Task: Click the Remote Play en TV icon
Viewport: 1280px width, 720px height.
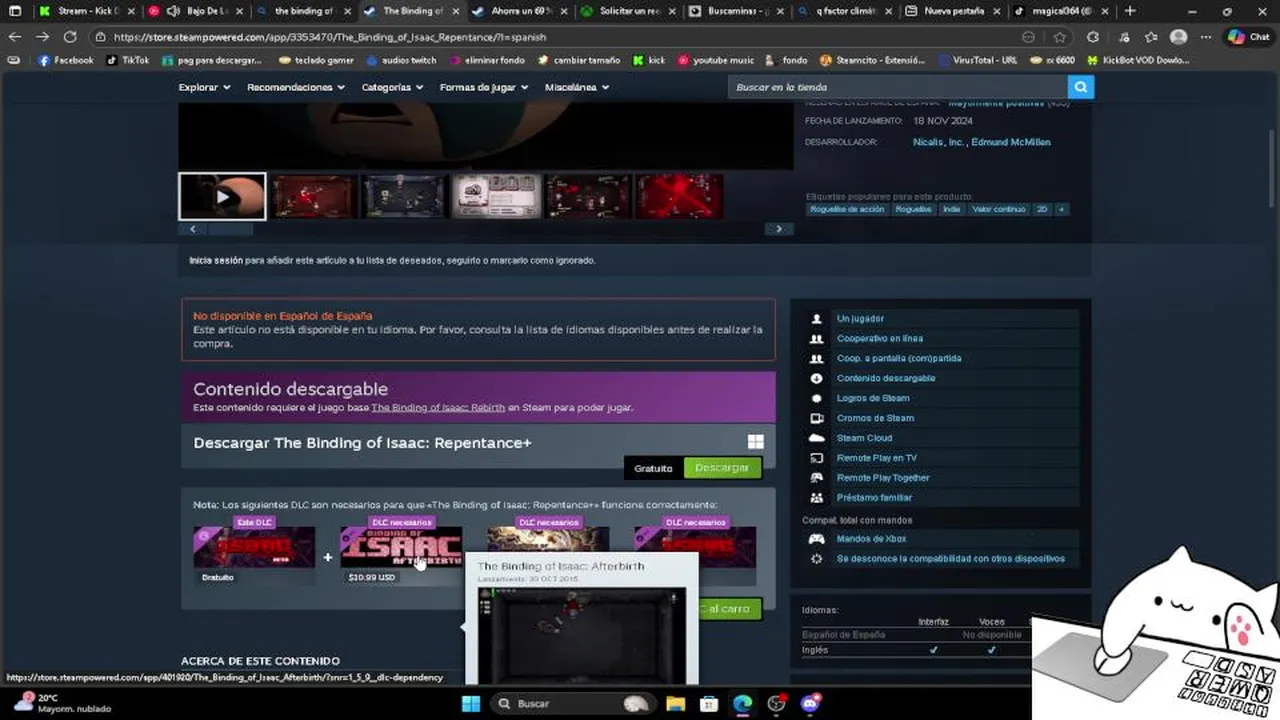Action: pyautogui.click(x=817, y=458)
